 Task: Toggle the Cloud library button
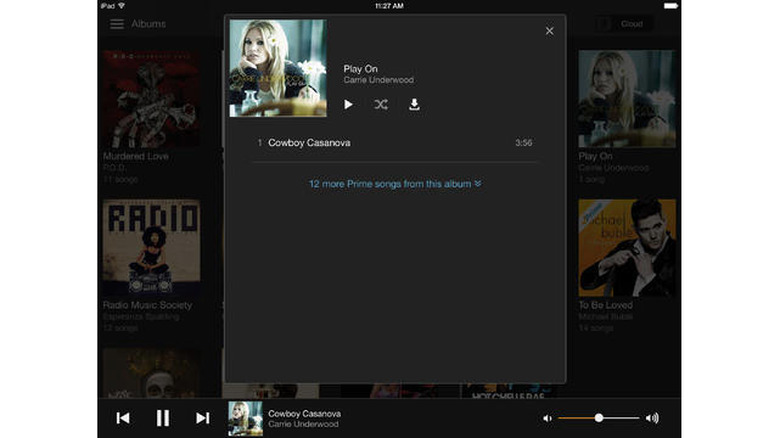[x=624, y=24]
